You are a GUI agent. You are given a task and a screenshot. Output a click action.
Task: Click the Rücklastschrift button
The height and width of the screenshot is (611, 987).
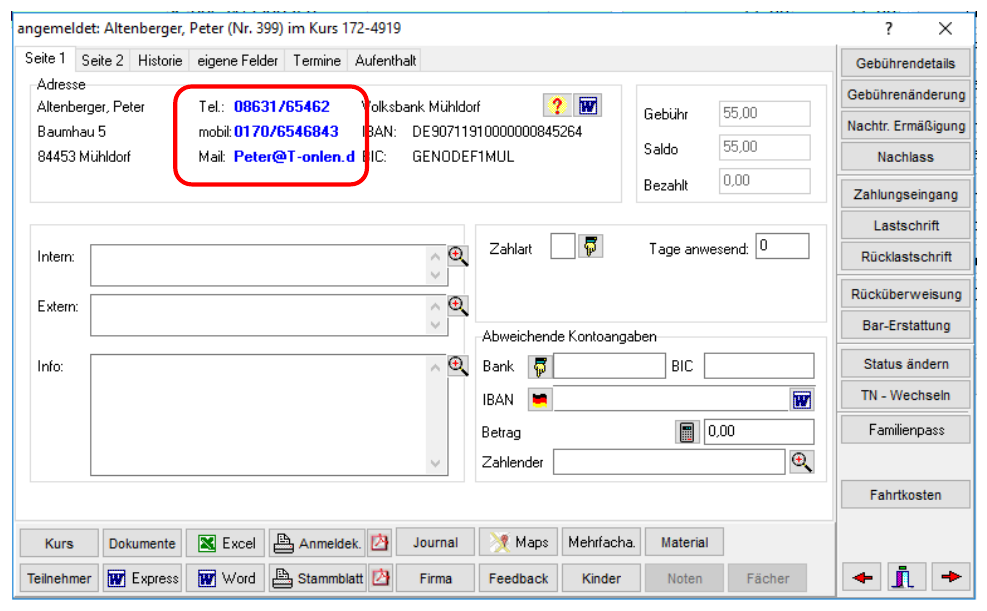point(905,257)
